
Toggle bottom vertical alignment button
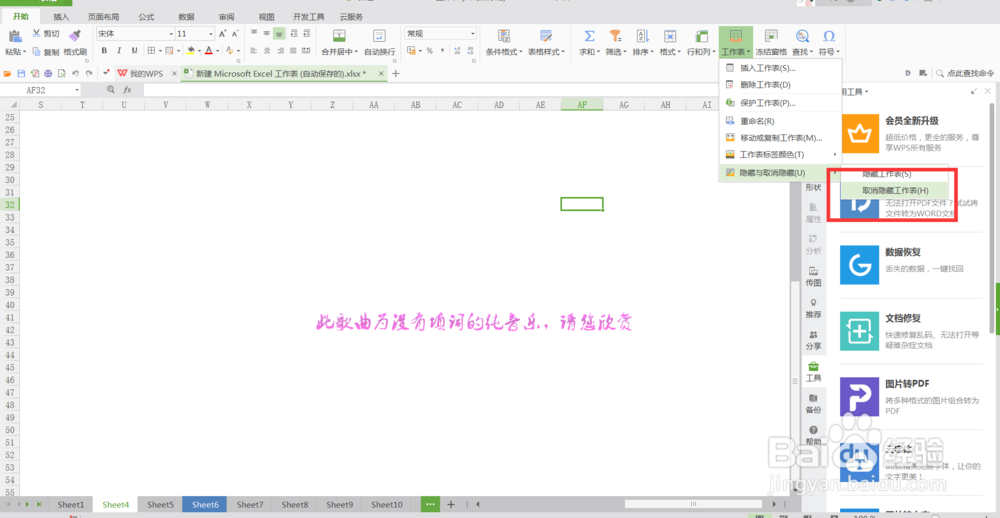pyautogui.click(x=280, y=33)
